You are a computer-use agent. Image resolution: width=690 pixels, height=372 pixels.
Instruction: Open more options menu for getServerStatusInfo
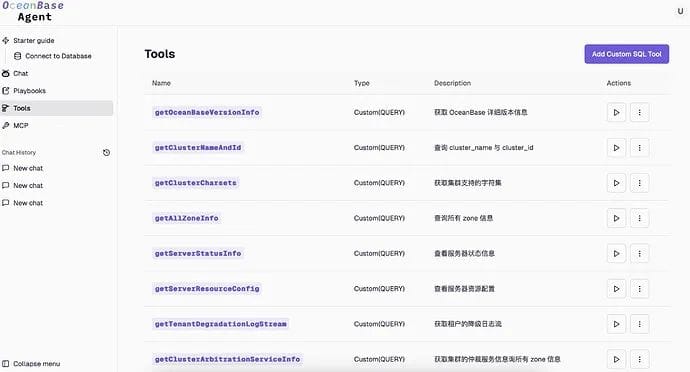tap(639, 254)
